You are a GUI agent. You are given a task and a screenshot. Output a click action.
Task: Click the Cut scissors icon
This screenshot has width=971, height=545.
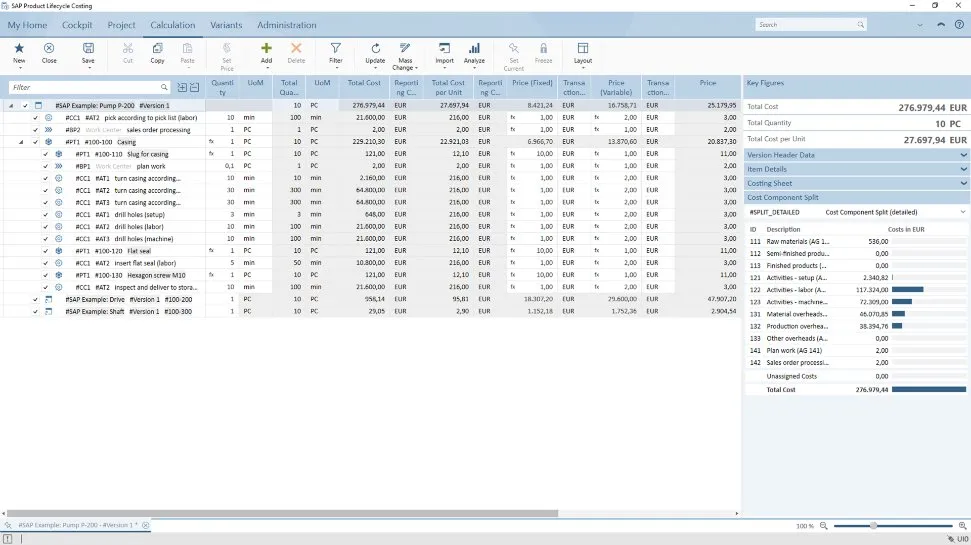point(128,48)
